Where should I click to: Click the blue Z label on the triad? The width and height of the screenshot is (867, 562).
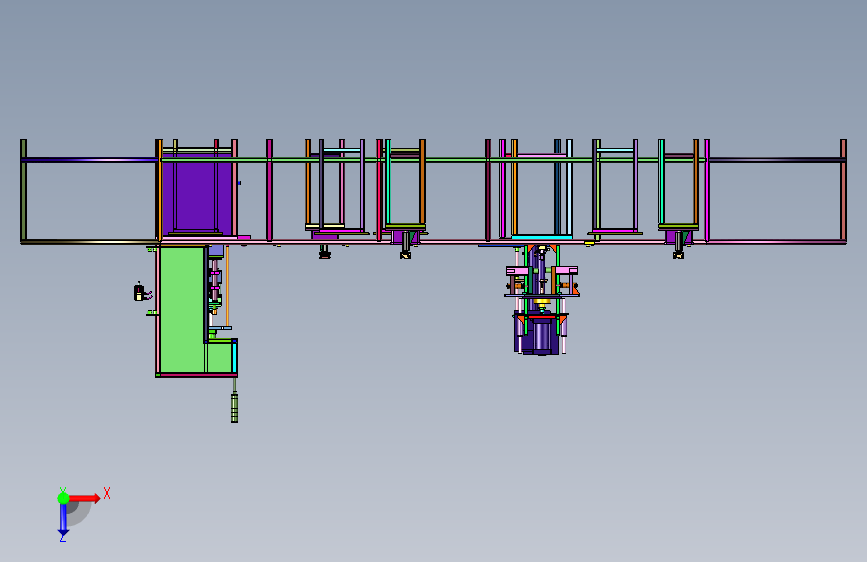click(63, 538)
